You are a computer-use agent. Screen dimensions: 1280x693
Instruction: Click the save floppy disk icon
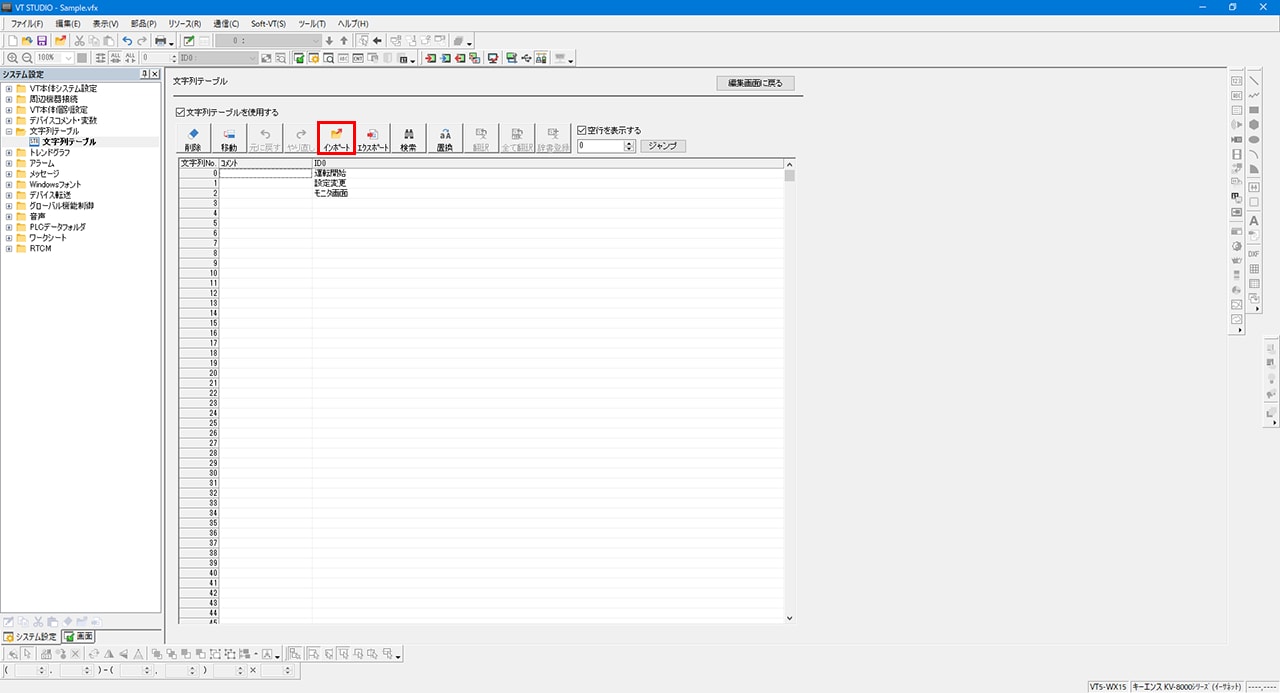(x=42, y=41)
